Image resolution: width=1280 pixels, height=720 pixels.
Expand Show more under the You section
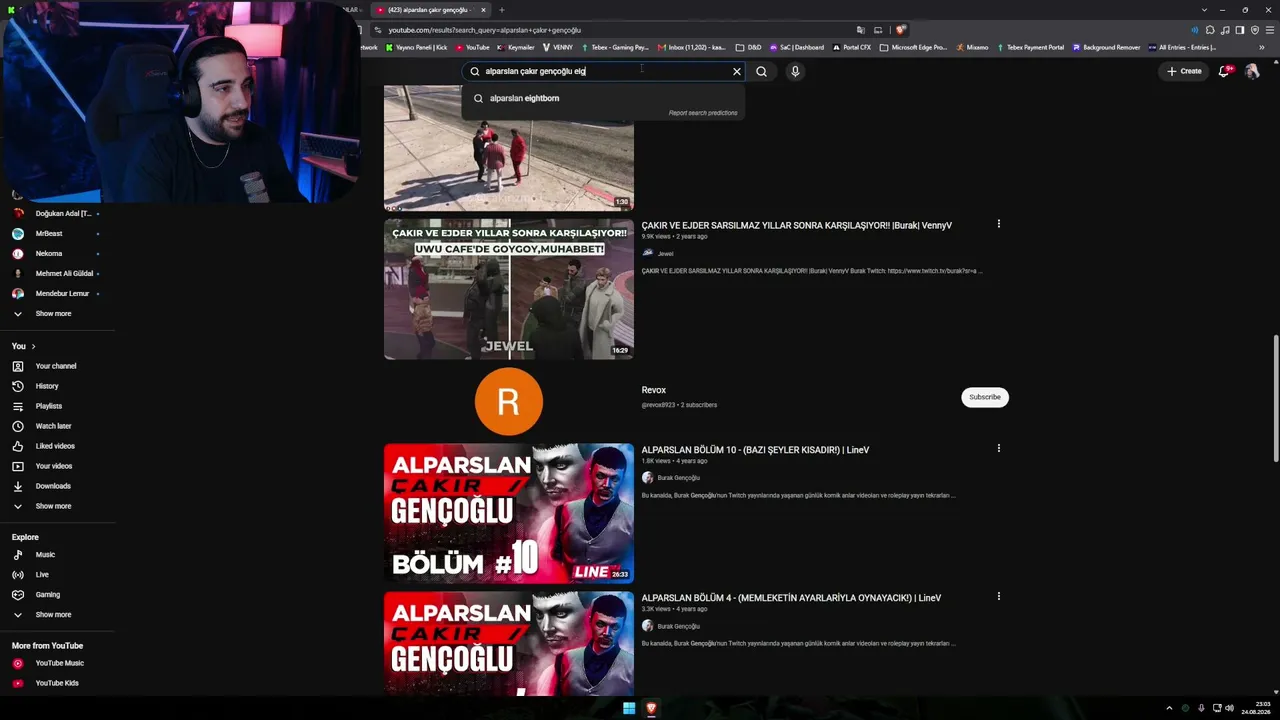click(x=53, y=506)
